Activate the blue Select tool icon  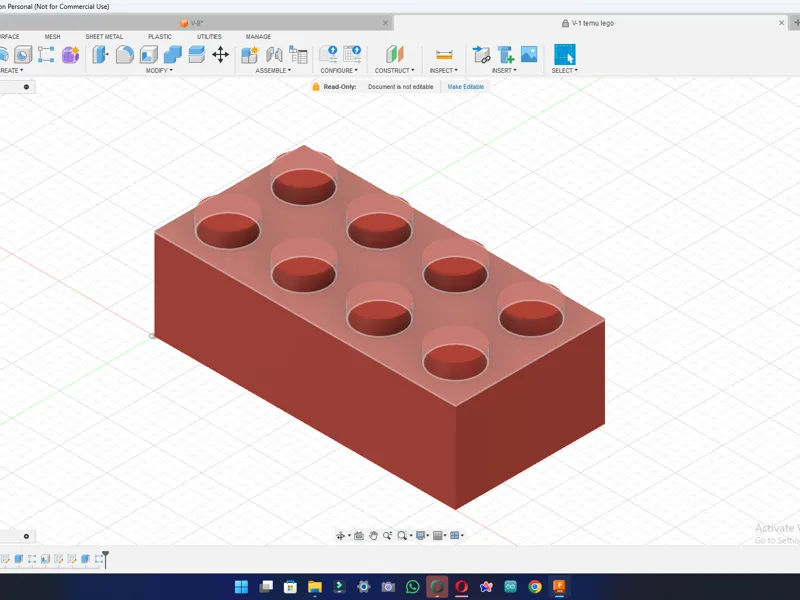coord(565,55)
